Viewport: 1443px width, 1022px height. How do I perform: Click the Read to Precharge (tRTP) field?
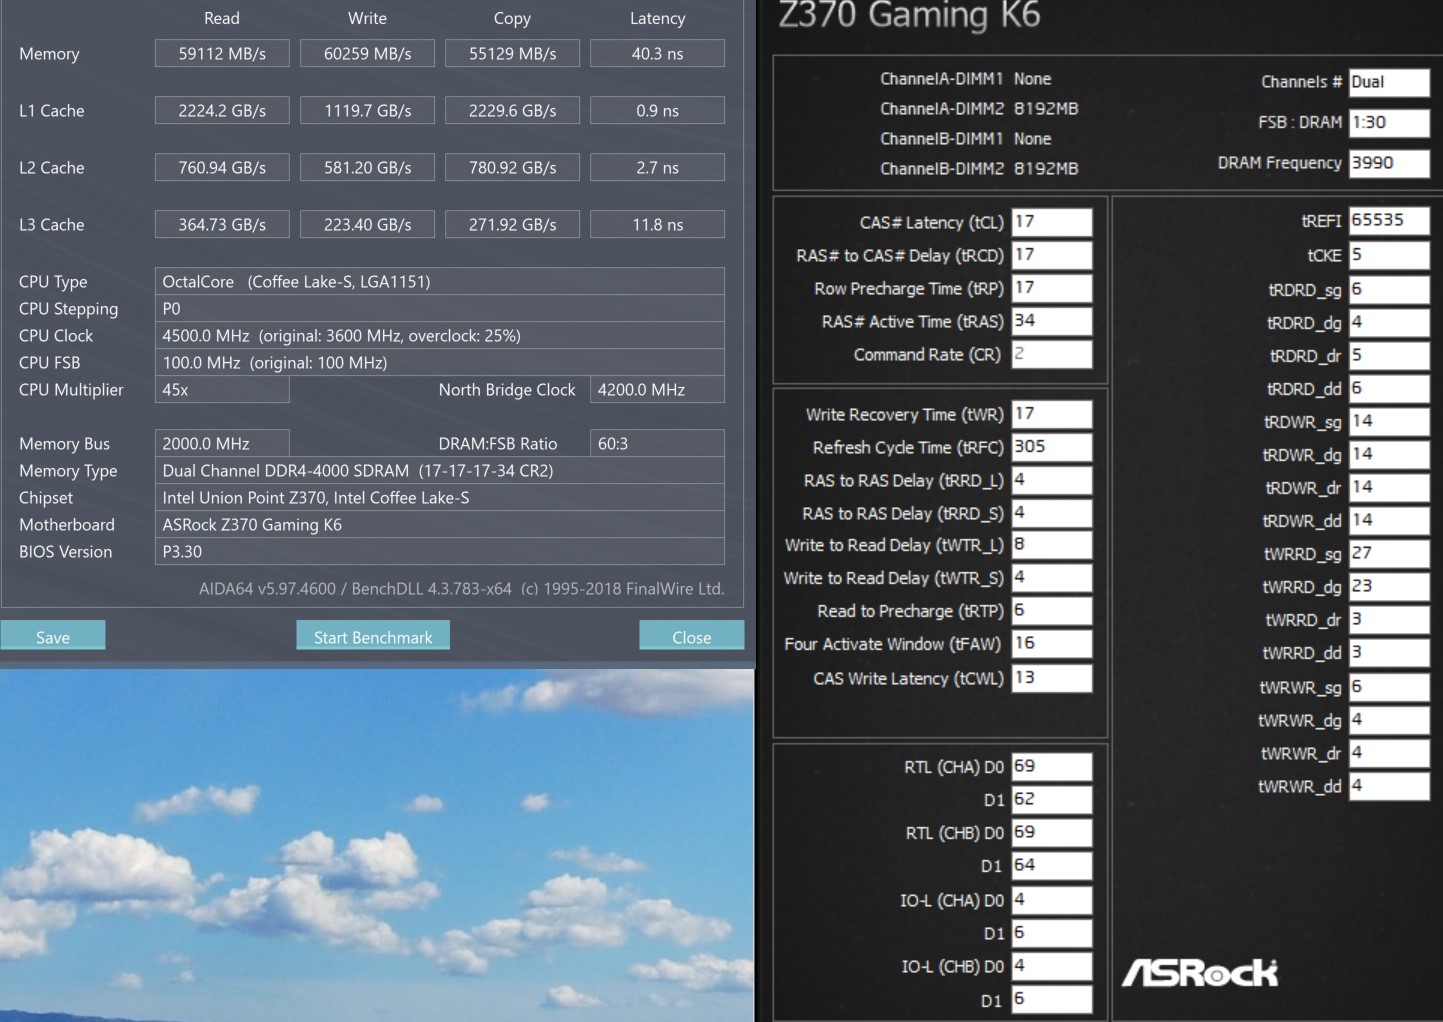[1052, 611]
